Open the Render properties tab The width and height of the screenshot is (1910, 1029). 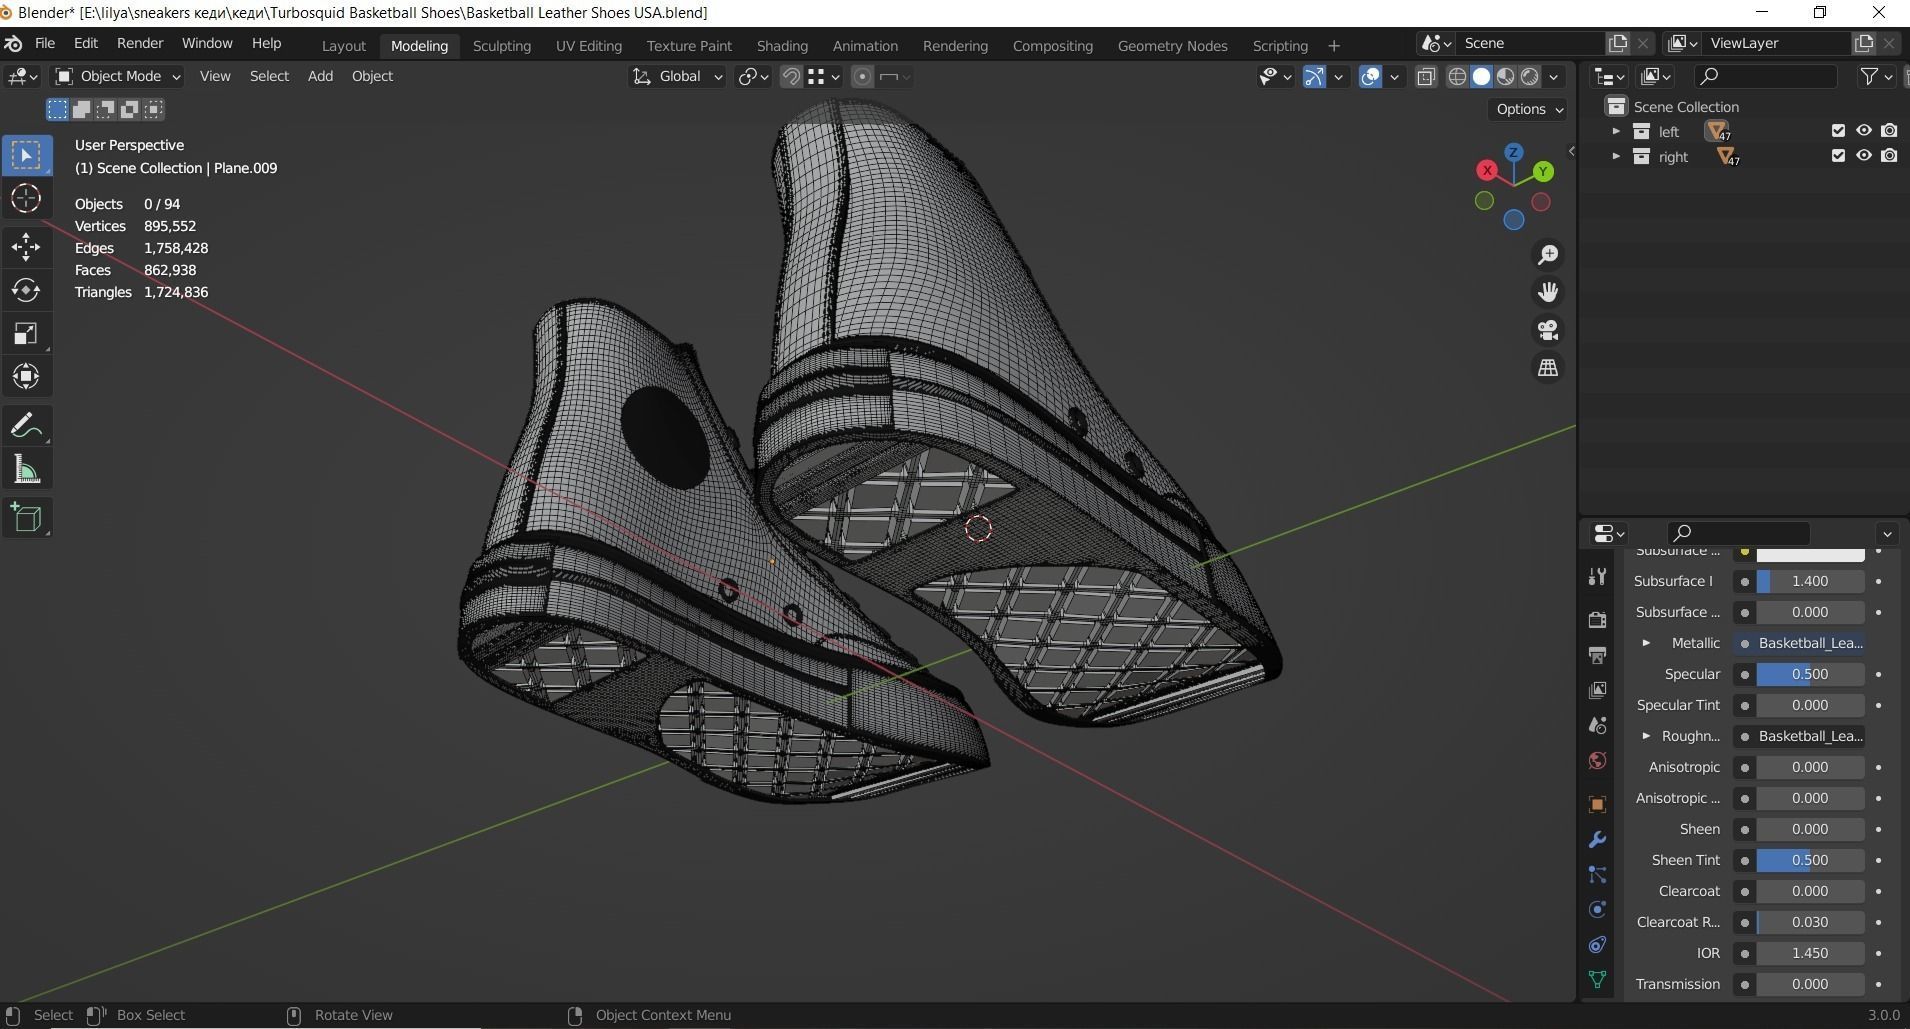1597,619
